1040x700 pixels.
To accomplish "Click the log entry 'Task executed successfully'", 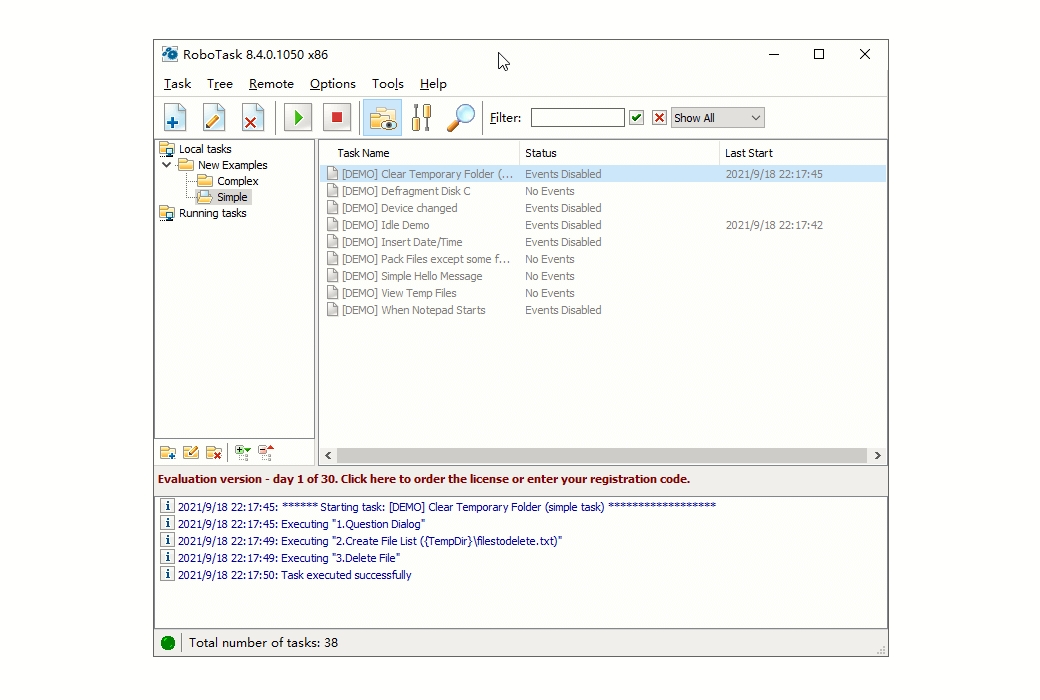I will tap(294, 575).
